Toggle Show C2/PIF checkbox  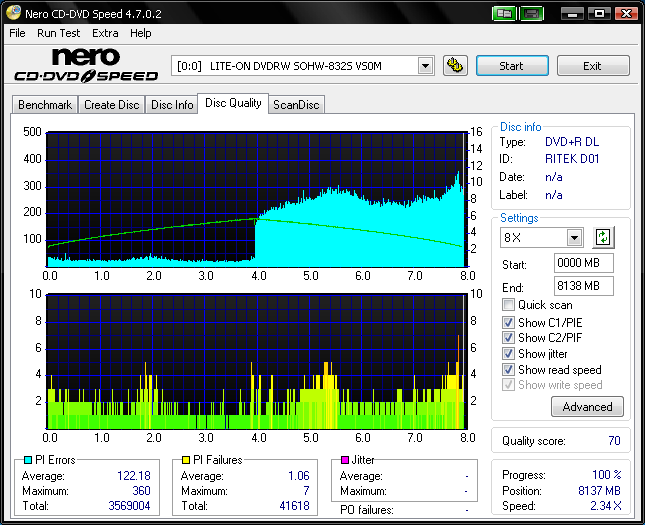coord(508,337)
